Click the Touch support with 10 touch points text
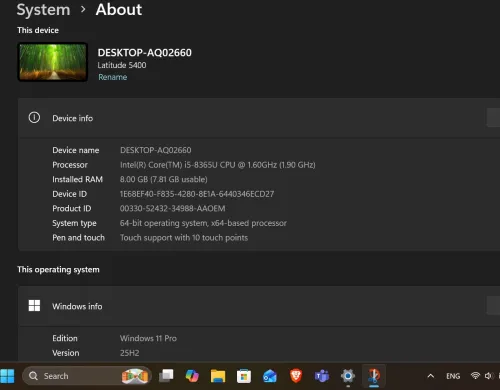 [x=184, y=238]
